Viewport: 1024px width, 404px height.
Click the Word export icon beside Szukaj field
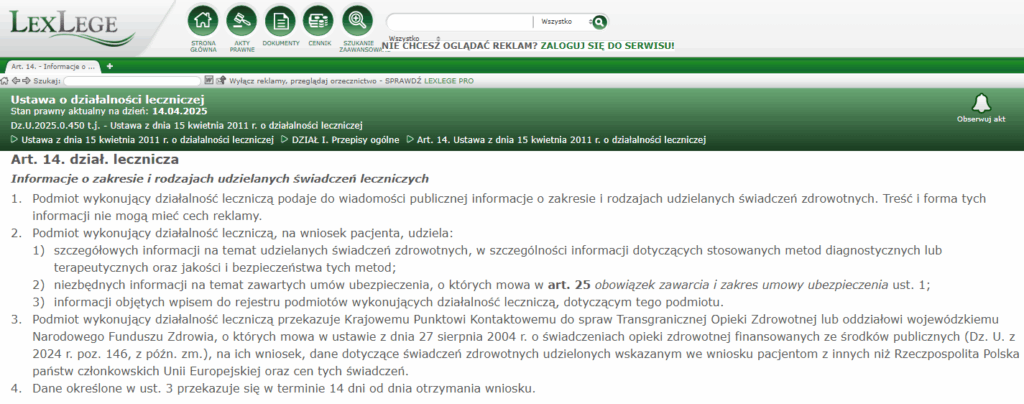point(208,80)
